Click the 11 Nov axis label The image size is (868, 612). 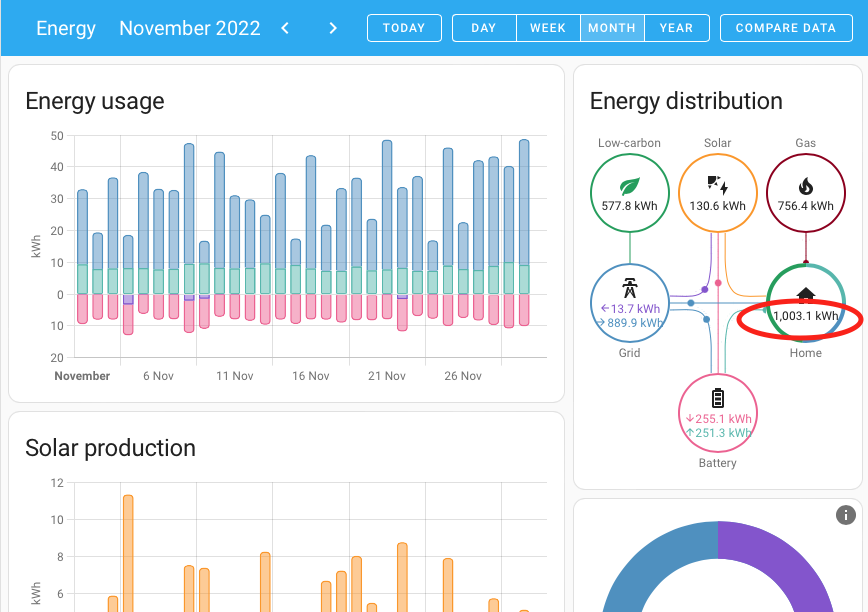click(x=235, y=376)
